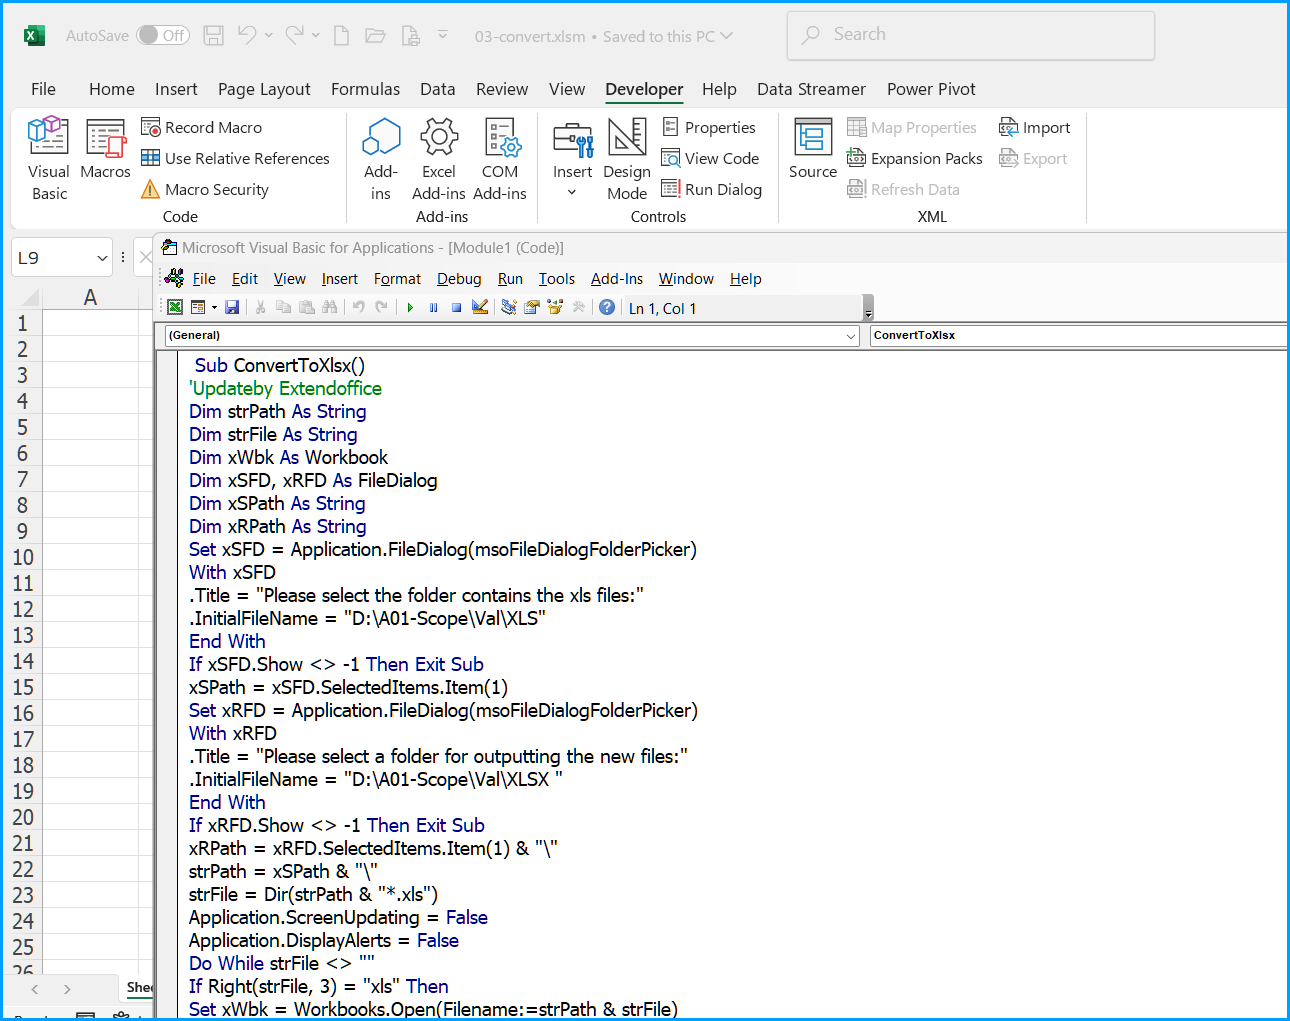Open the Debug menu in VBA editor
This screenshot has height=1021, width=1290.
coord(459,278)
